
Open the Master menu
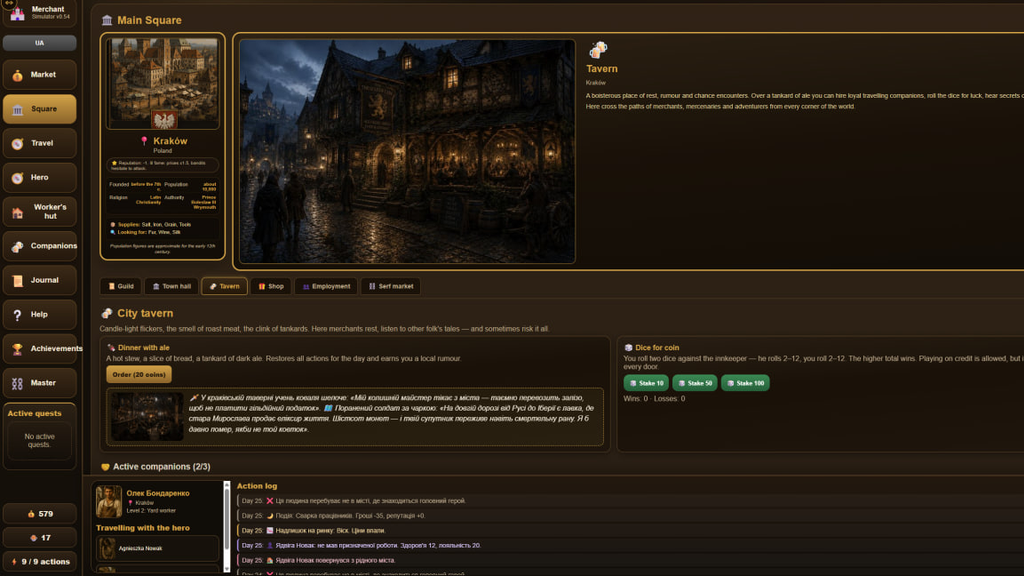click(39, 383)
